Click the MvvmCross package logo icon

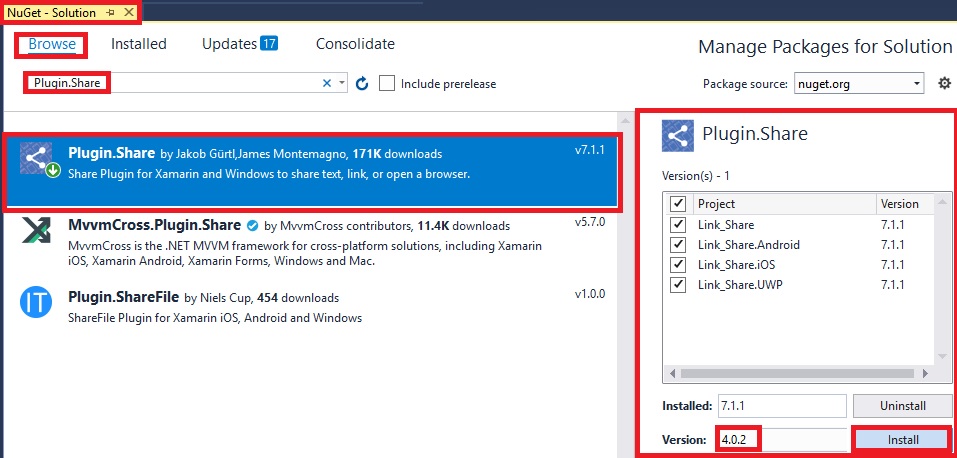coord(36,230)
